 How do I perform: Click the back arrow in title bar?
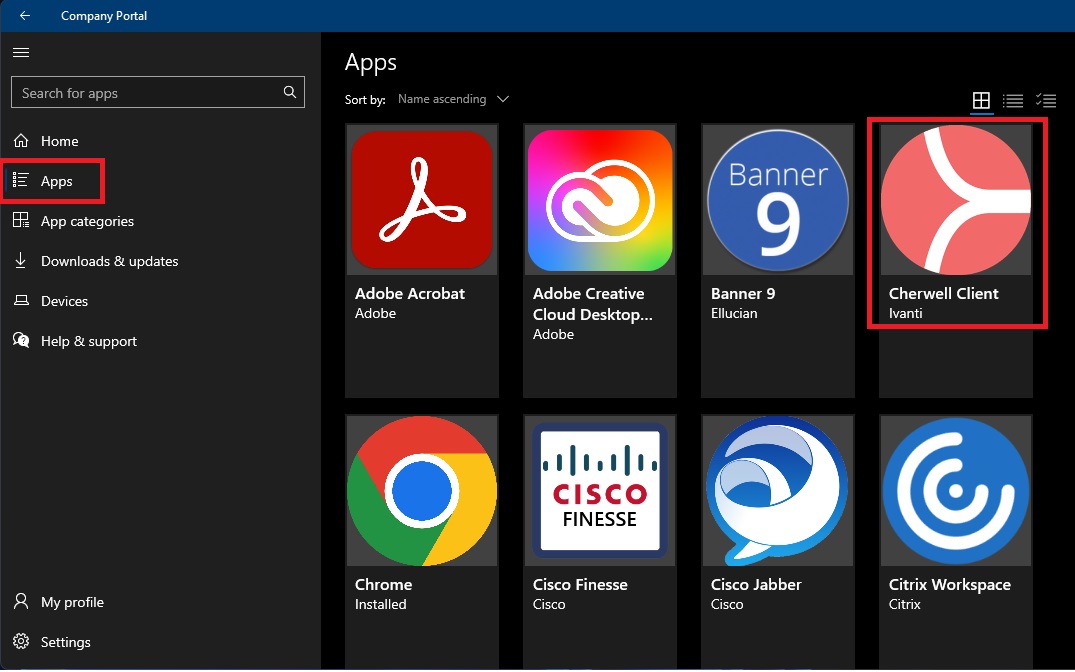24,16
